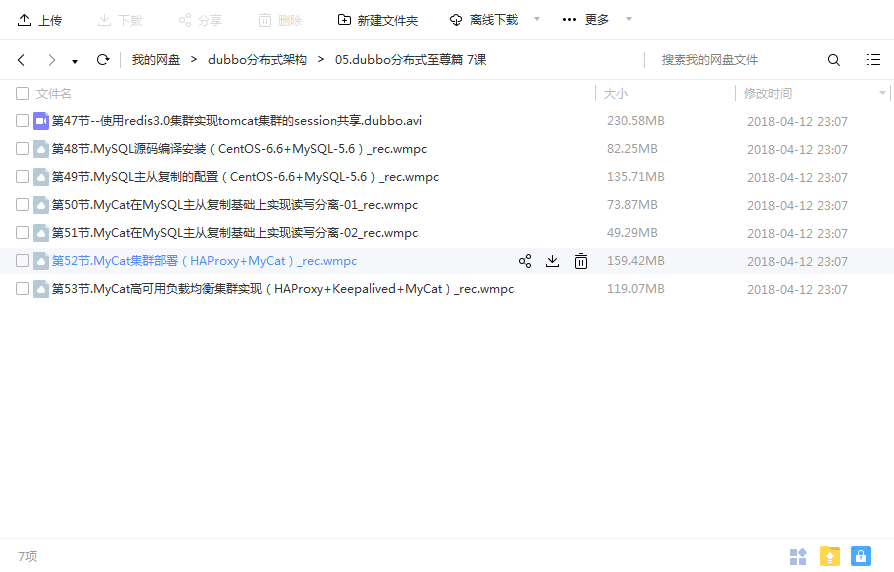Toggle the select-all 文件名 checkbox
This screenshot has height=572, width=894.
click(x=22, y=94)
